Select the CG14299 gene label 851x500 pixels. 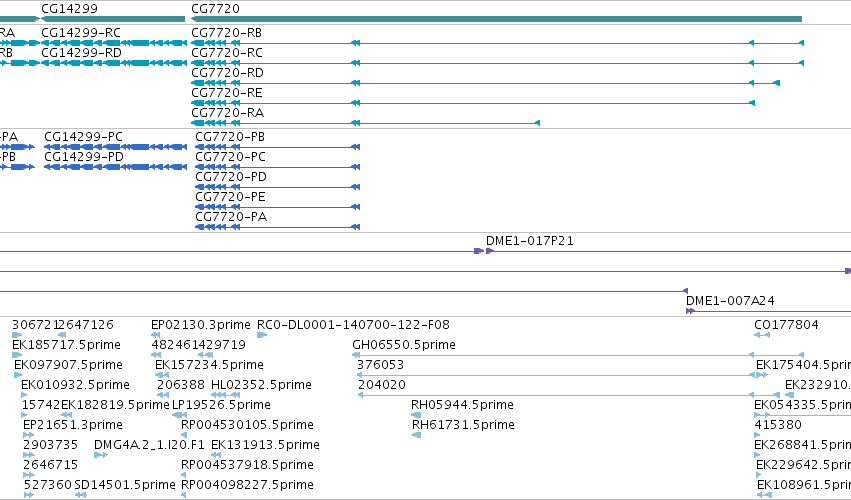click(69, 9)
